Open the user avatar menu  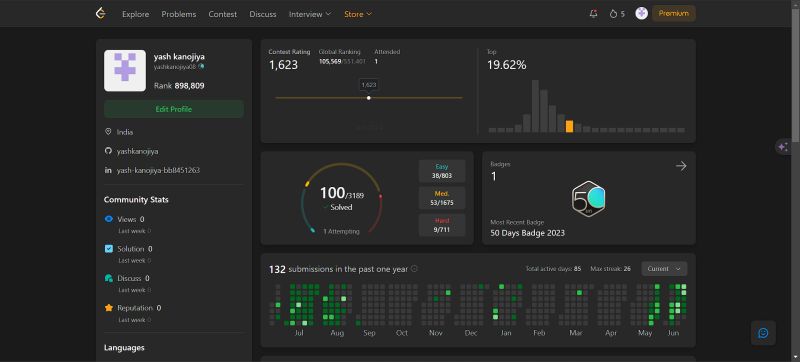tap(641, 14)
